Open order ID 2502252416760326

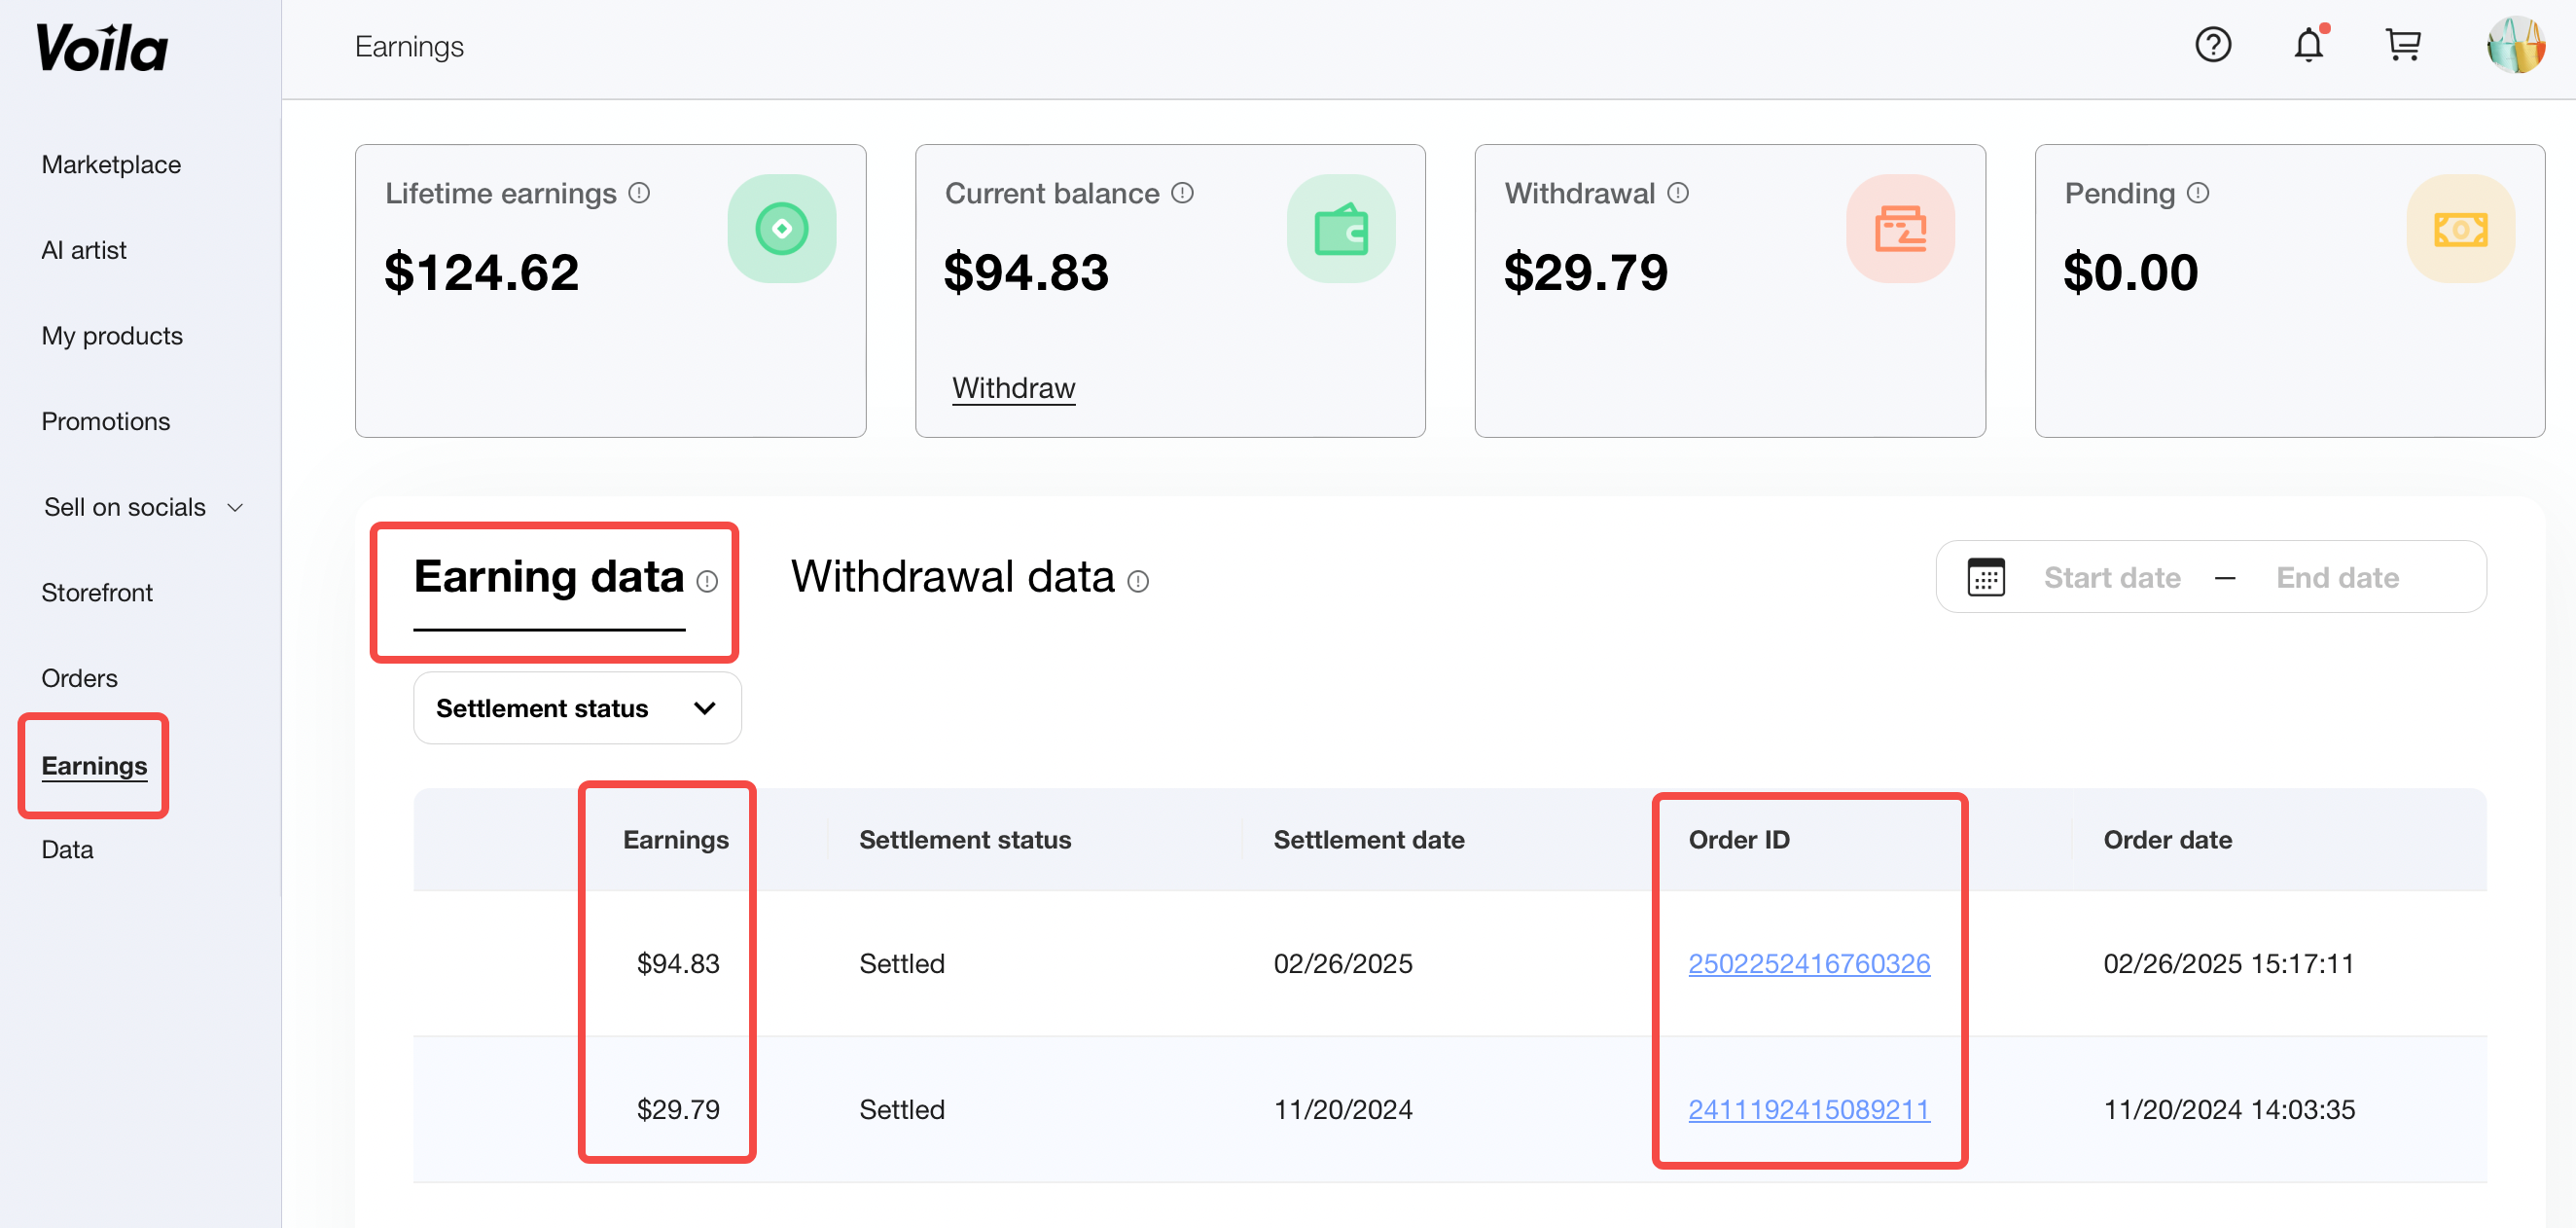(x=1808, y=963)
